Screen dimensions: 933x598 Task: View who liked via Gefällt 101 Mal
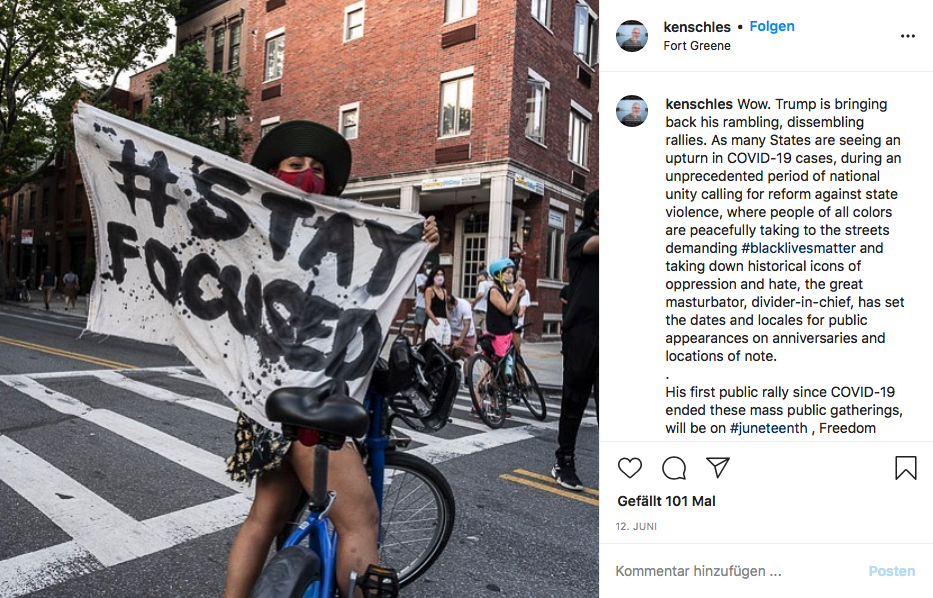coord(666,501)
